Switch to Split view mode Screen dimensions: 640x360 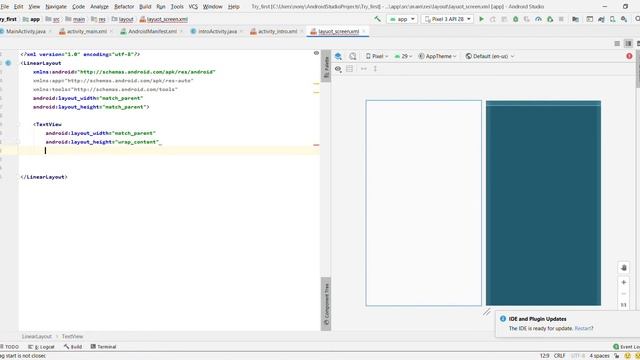[629, 43]
